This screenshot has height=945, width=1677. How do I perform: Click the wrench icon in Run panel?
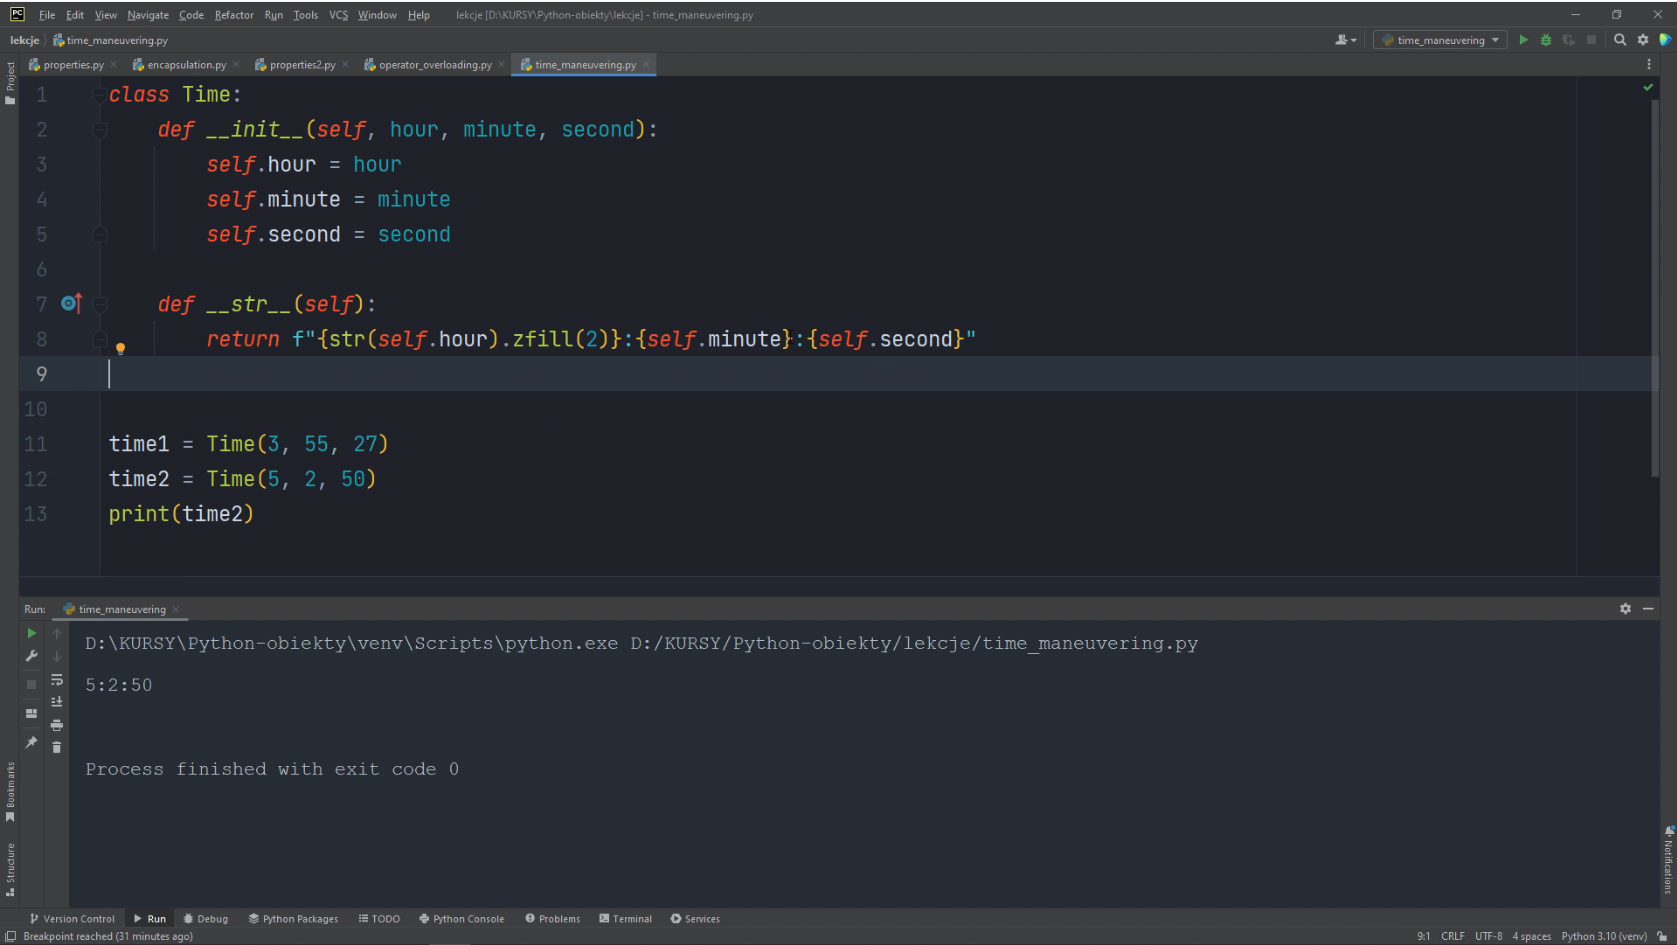[x=32, y=656]
